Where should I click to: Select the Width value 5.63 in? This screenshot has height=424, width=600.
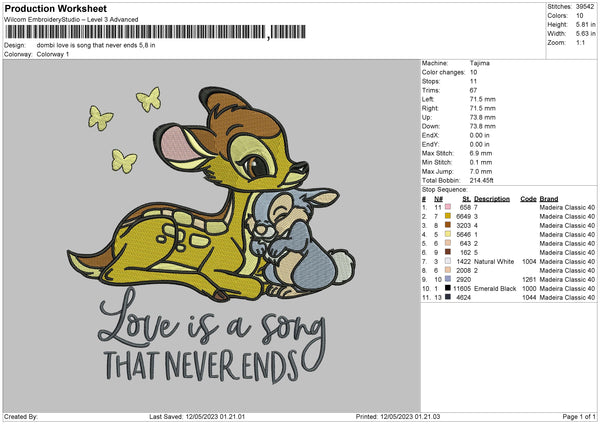[x=585, y=34]
